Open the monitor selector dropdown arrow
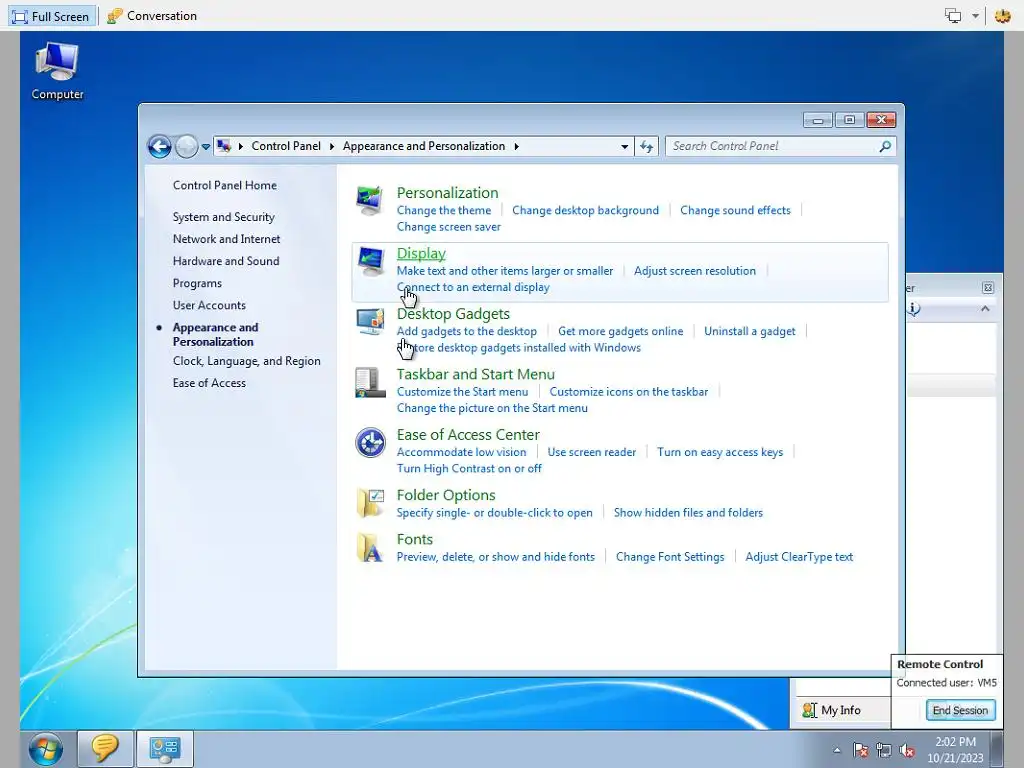This screenshot has height=768, width=1024. pyautogui.click(x=975, y=16)
